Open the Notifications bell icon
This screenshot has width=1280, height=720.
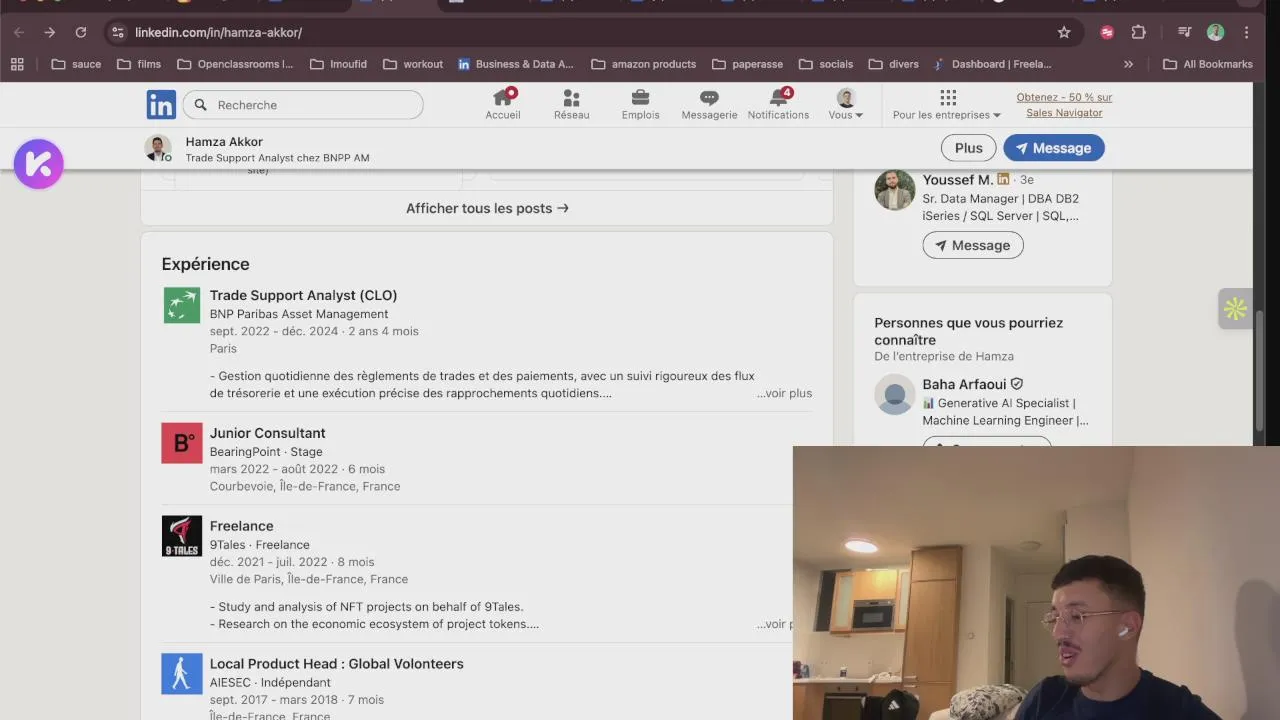778,104
